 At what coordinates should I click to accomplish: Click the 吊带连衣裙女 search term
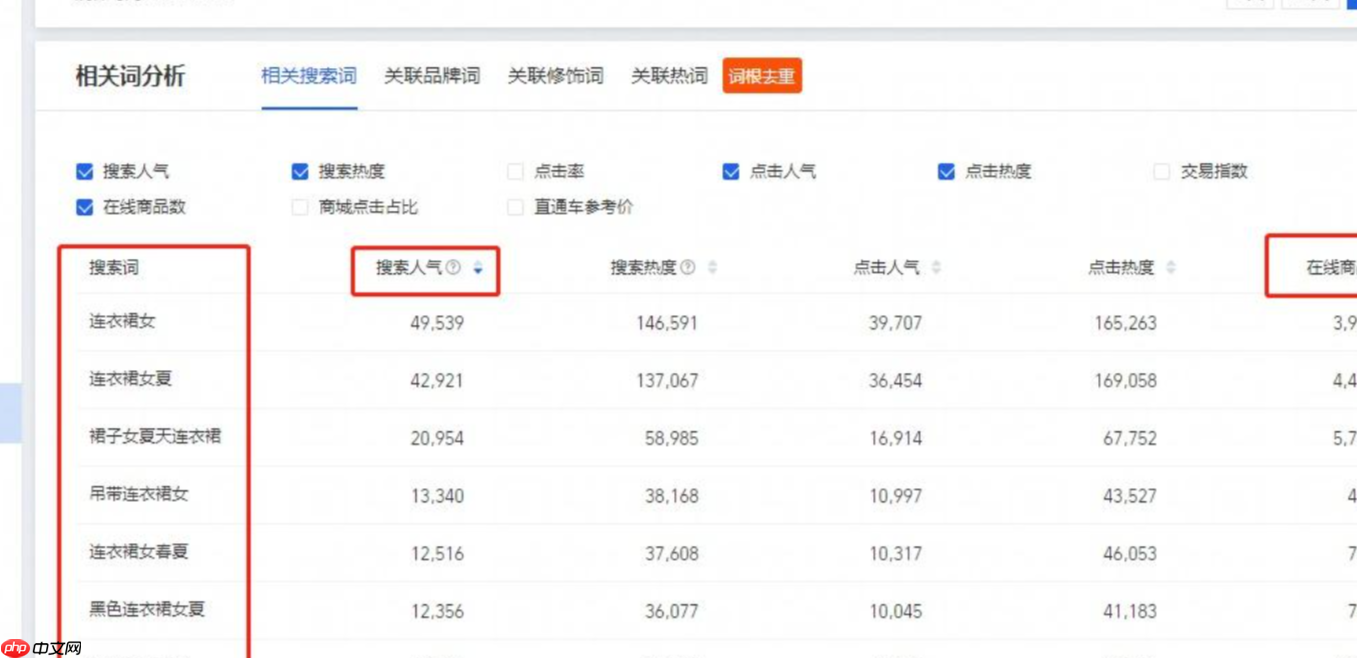tap(139, 494)
